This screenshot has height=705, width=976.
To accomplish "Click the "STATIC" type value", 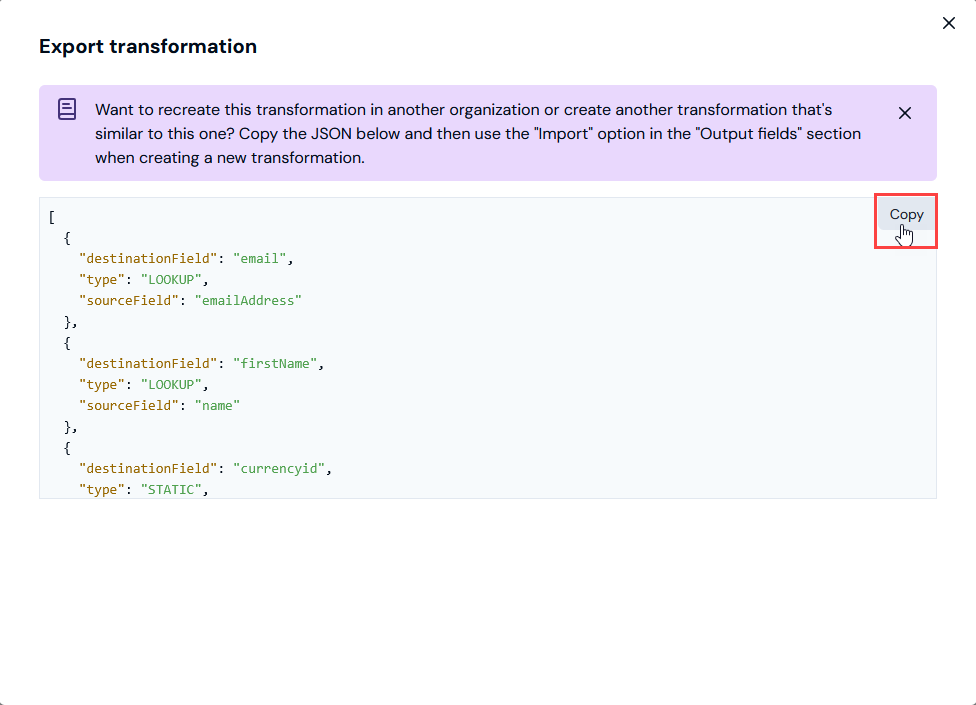I will pyautogui.click(x=171, y=490).
